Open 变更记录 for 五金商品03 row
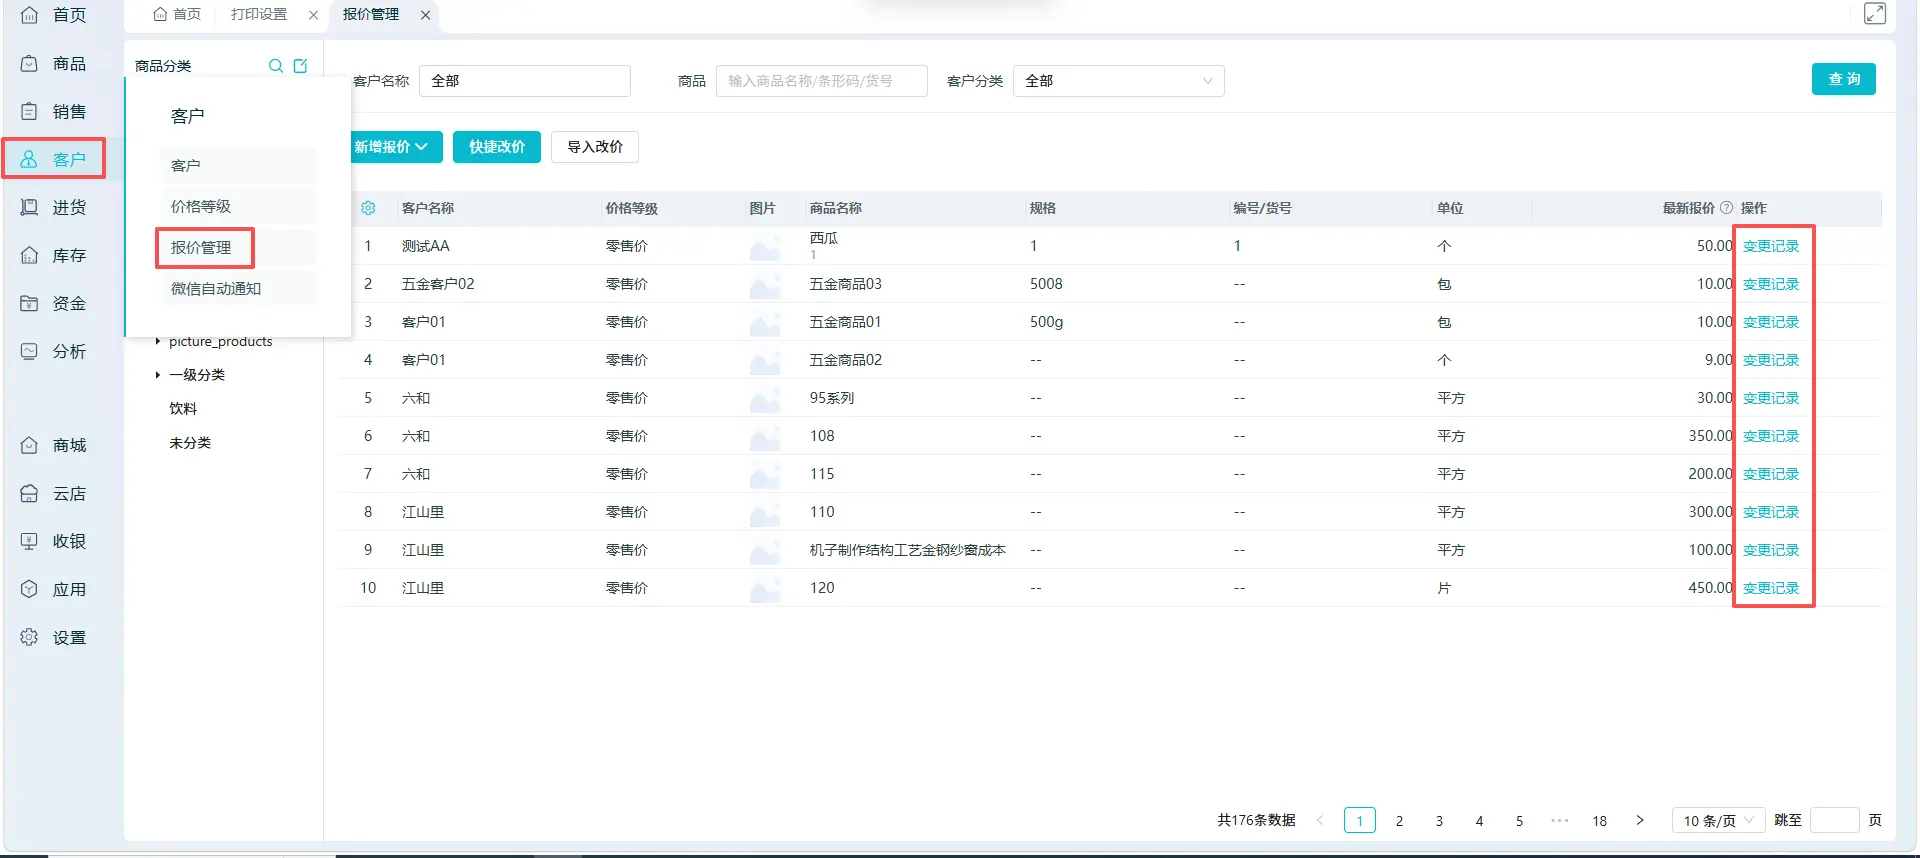This screenshot has width=1920, height=858. point(1771,284)
